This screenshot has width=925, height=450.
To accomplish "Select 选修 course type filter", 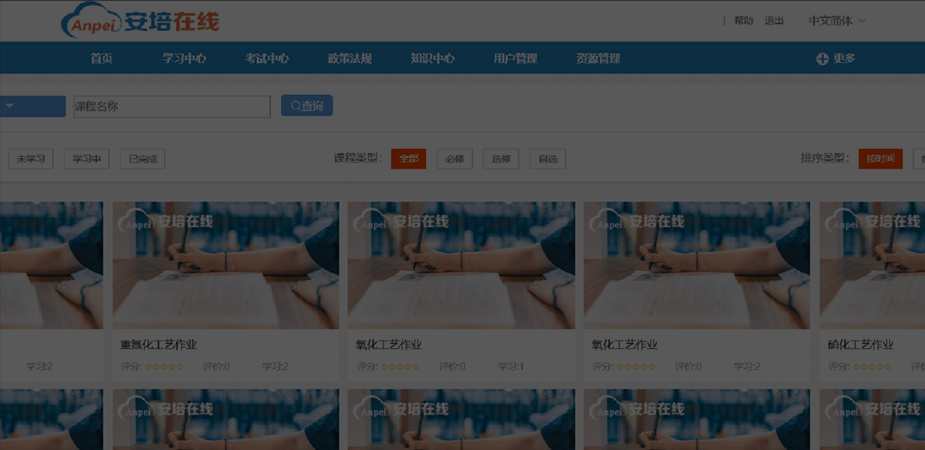I will (501, 159).
